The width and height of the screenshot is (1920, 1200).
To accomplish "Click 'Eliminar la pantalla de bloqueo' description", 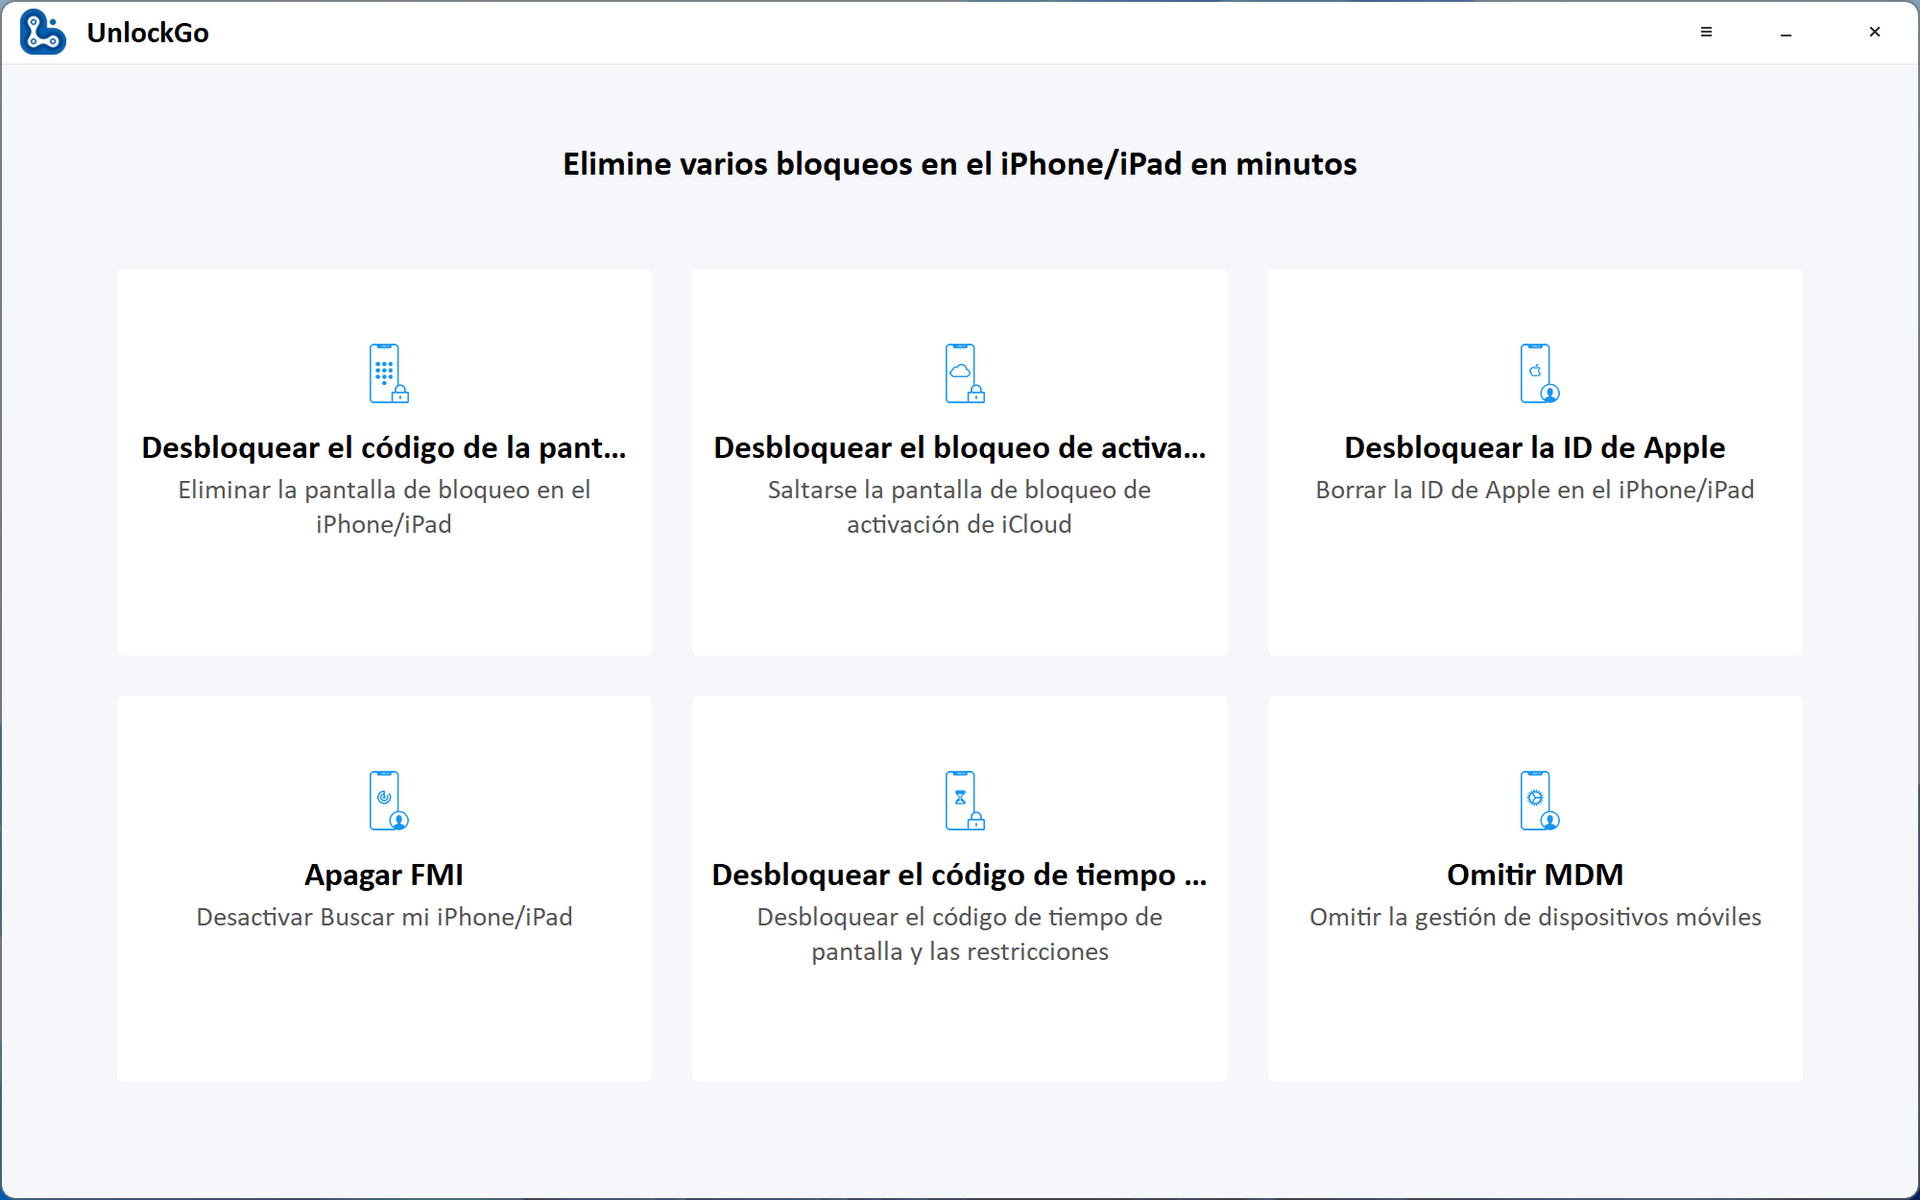I will tap(384, 507).
